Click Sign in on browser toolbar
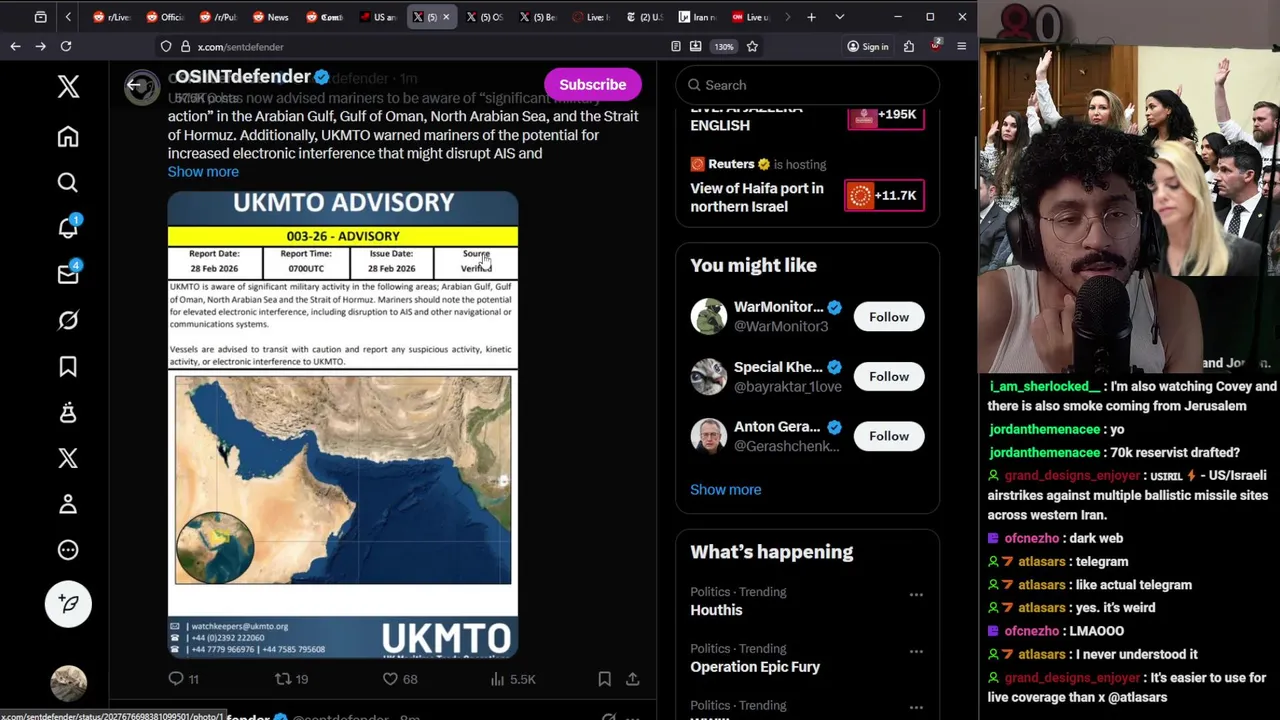1280x720 pixels. tap(867, 46)
